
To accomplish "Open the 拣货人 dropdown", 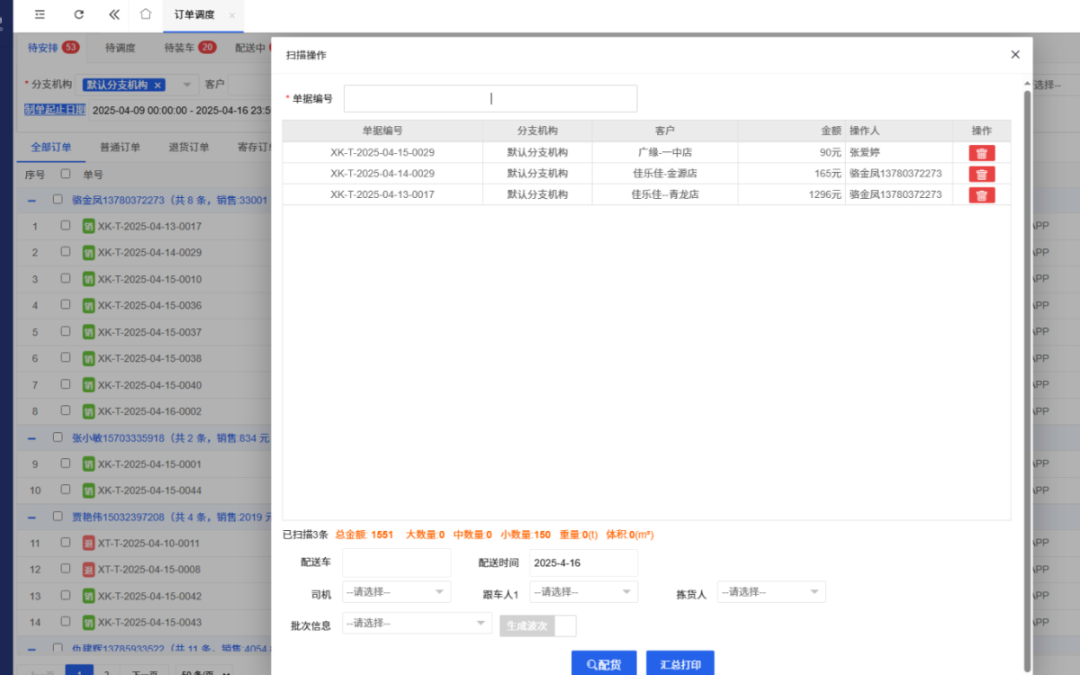I will pyautogui.click(x=771, y=591).
